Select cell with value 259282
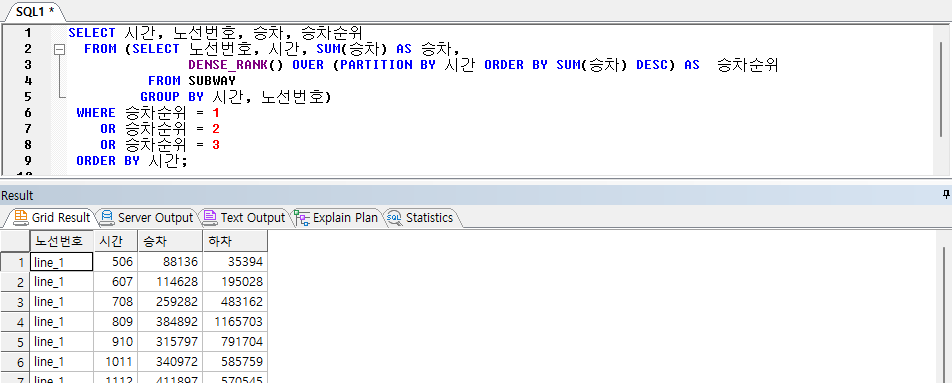 [x=170, y=302]
